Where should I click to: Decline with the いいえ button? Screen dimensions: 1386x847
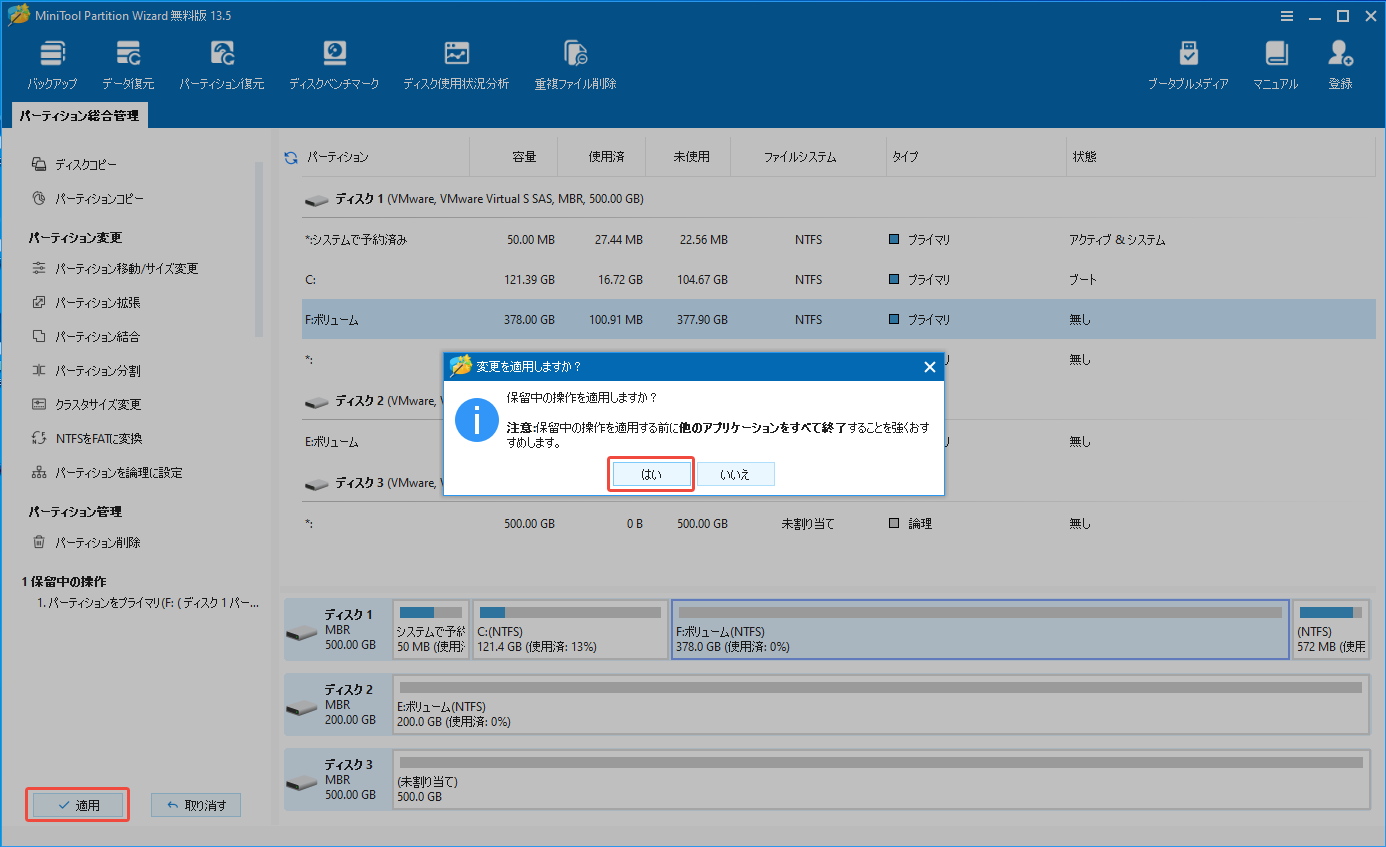[x=736, y=473]
